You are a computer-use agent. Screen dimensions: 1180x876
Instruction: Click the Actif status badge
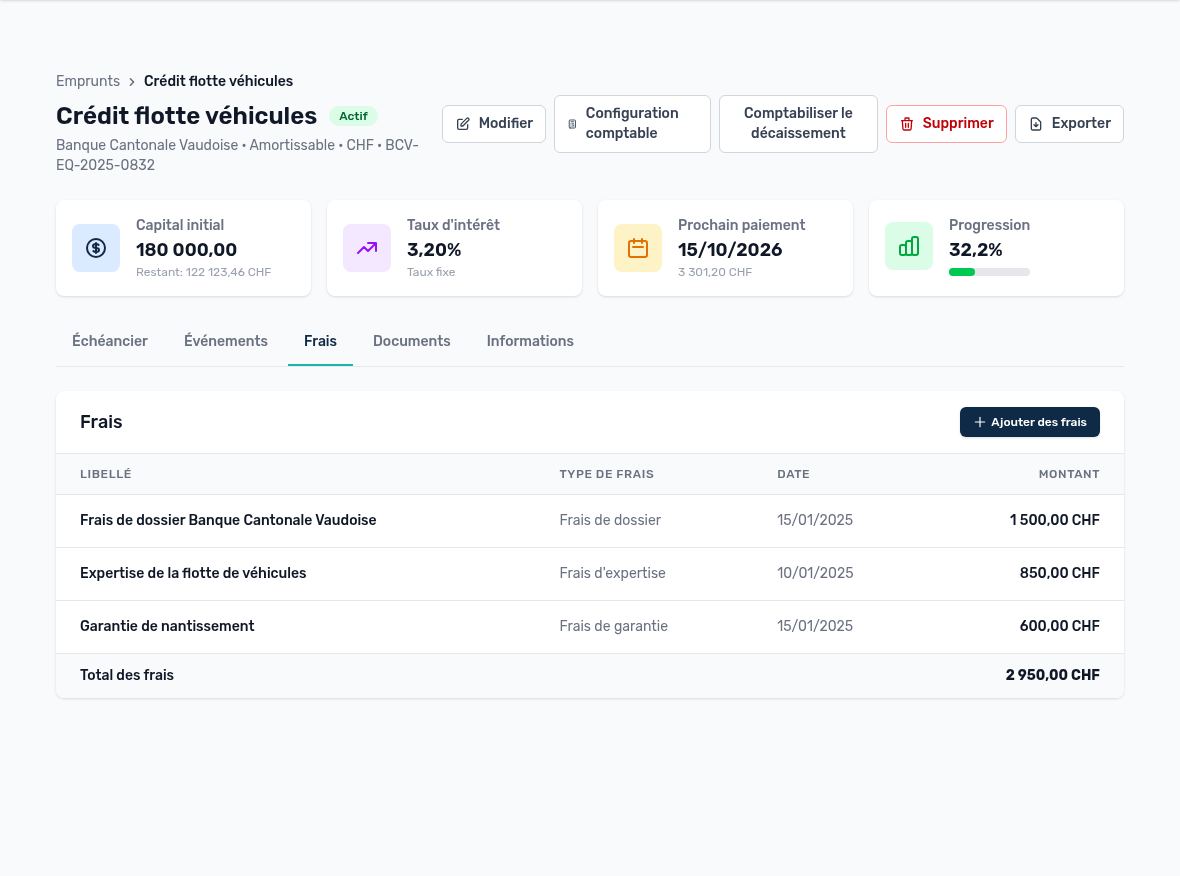click(x=353, y=116)
